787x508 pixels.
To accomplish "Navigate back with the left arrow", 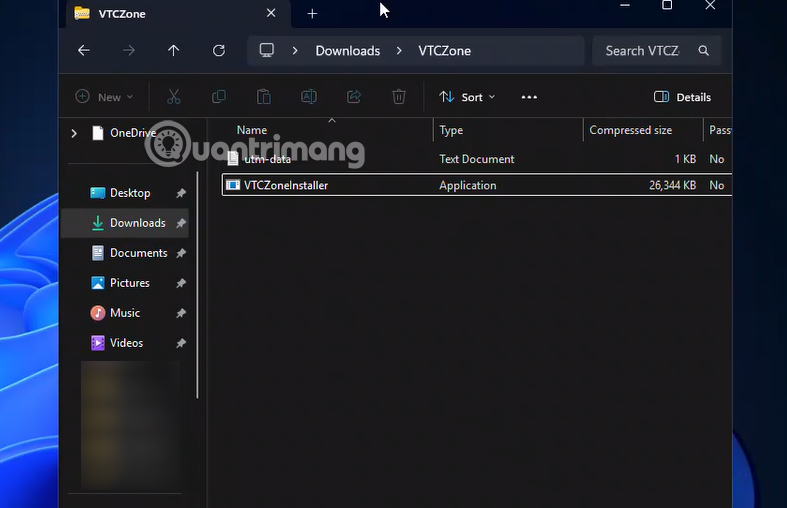I will point(84,51).
